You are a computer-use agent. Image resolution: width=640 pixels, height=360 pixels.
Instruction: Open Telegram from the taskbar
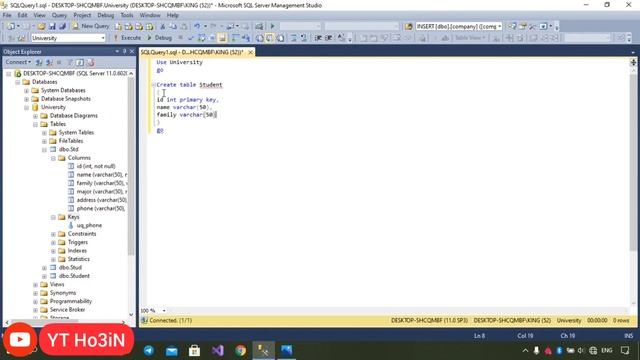coord(149,351)
